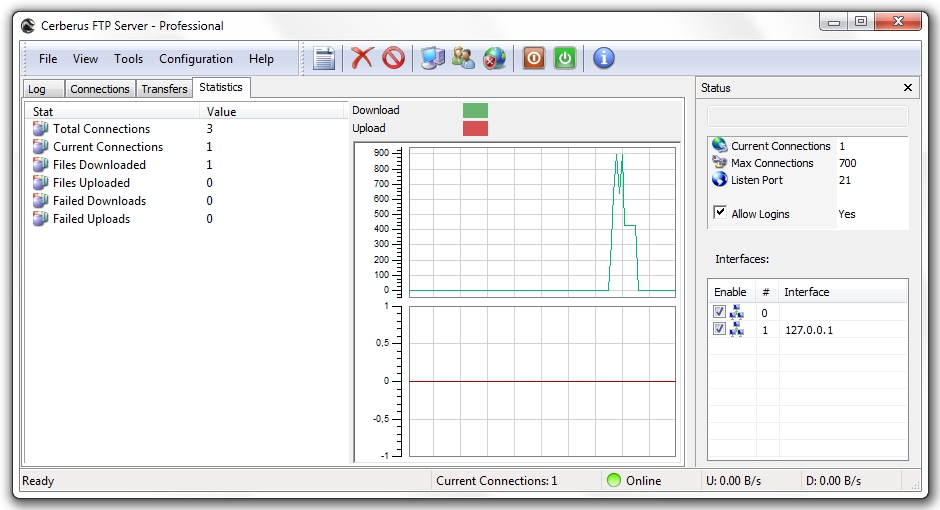Click the red prohibited circle toolbar icon
This screenshot has height=510, width=940.
click(x=393, y=58)
